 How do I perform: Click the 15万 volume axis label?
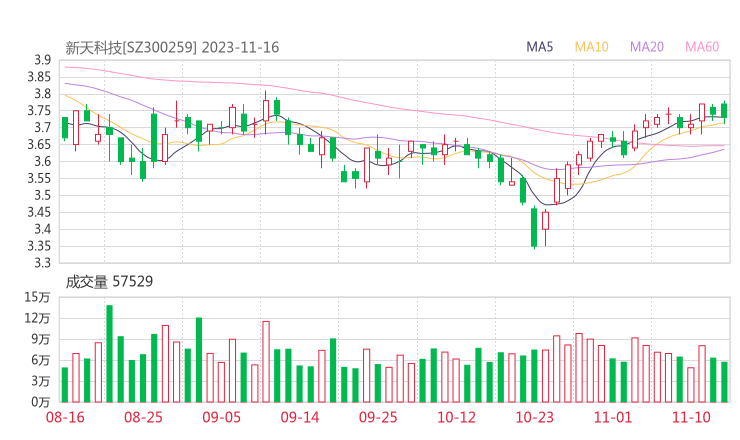coord(38,297)
